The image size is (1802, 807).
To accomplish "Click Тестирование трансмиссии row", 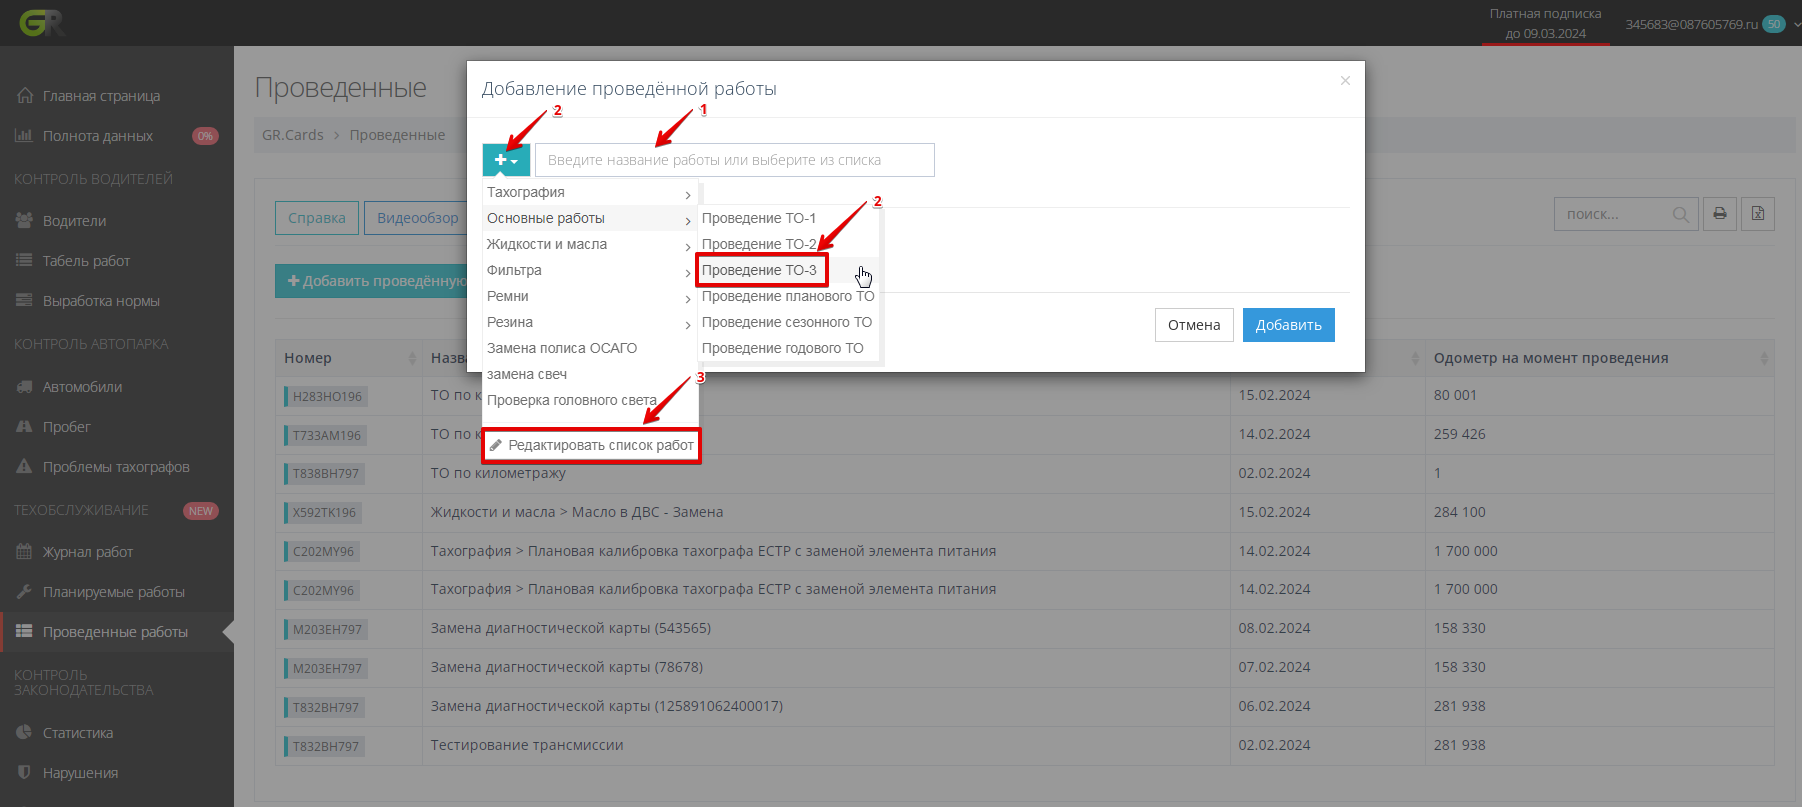I will click(1025, 746).
